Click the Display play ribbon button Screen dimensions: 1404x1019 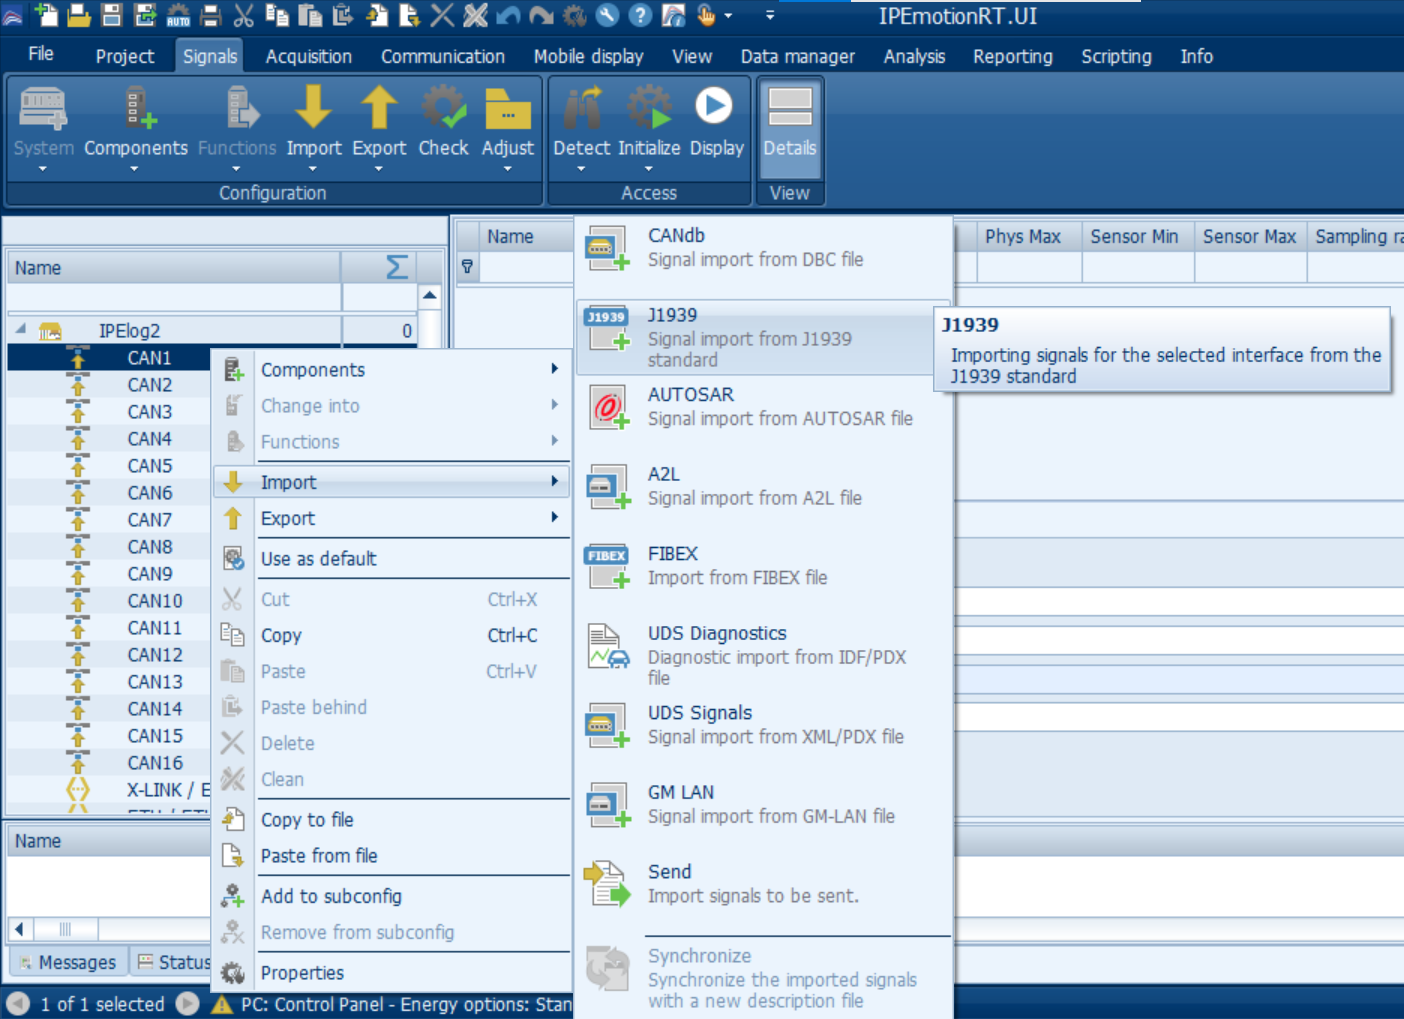click(x=717, y=123)
